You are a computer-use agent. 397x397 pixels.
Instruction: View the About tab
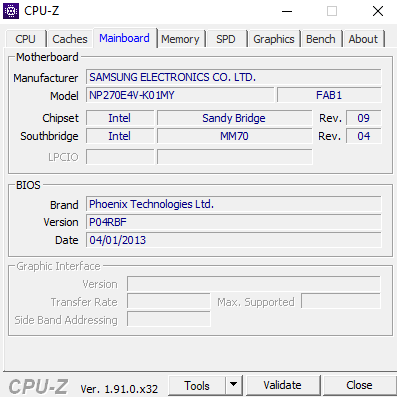pyautogui.click(x=363, y=39)
